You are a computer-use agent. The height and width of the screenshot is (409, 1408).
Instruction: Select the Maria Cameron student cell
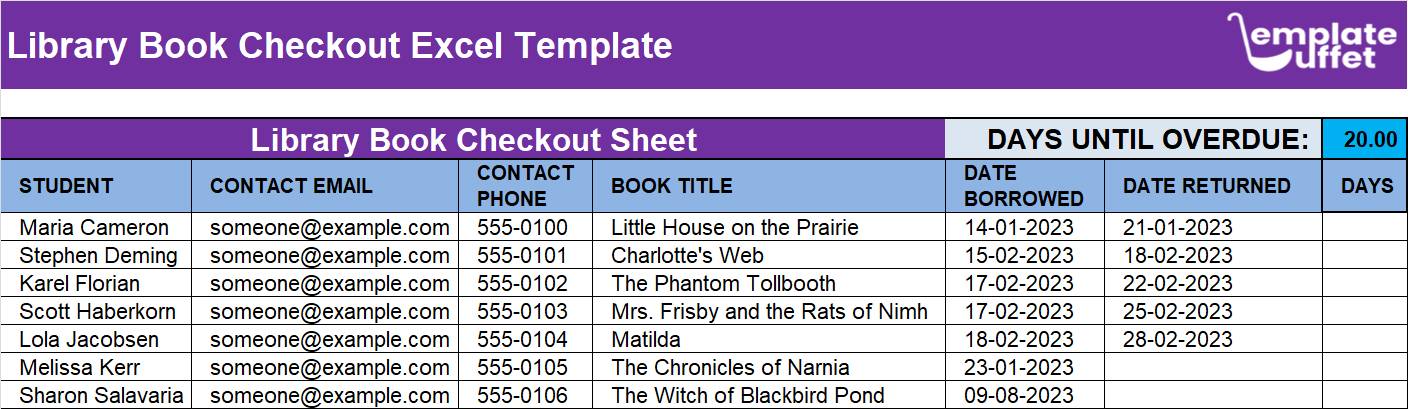96,227
